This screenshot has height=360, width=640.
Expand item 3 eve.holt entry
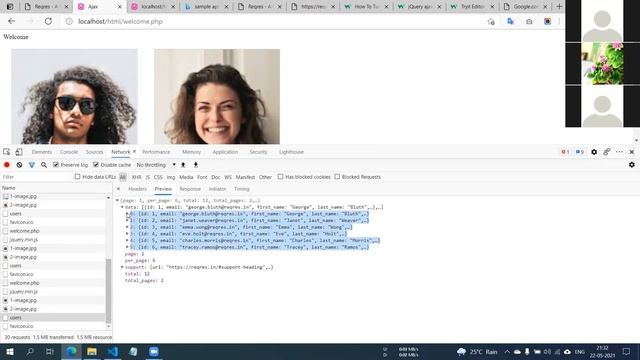click(127, 234)
